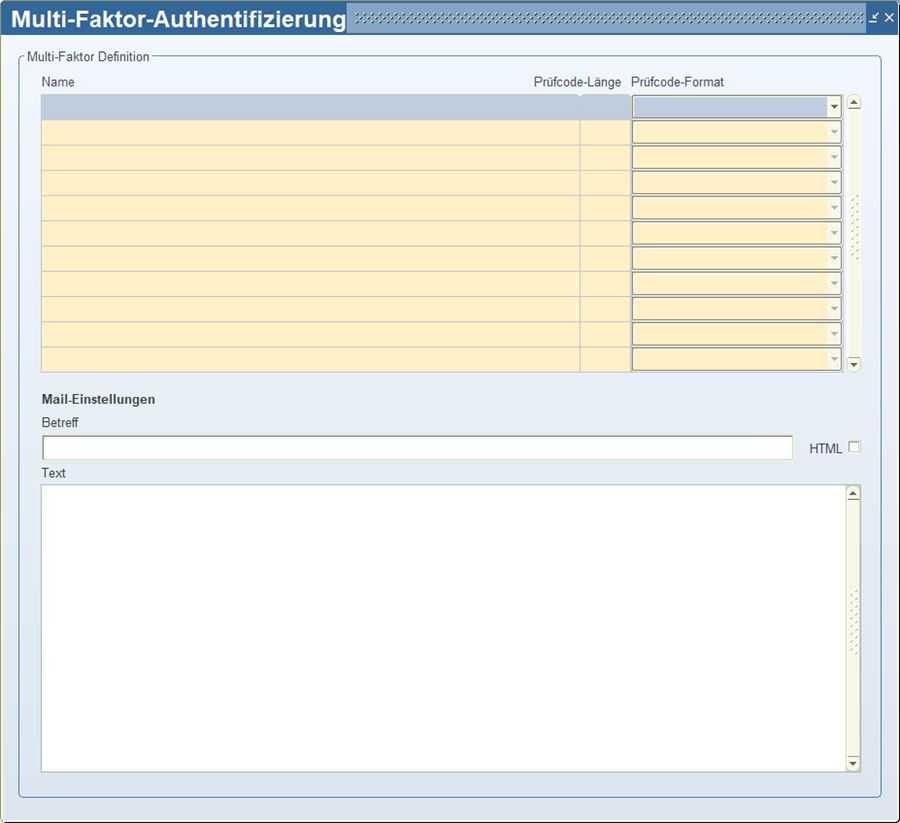900x823 pixels.
Task: Open the first row Prüfcode-Format dropdown
Action: pyautogui.click(x=833, y=107)
